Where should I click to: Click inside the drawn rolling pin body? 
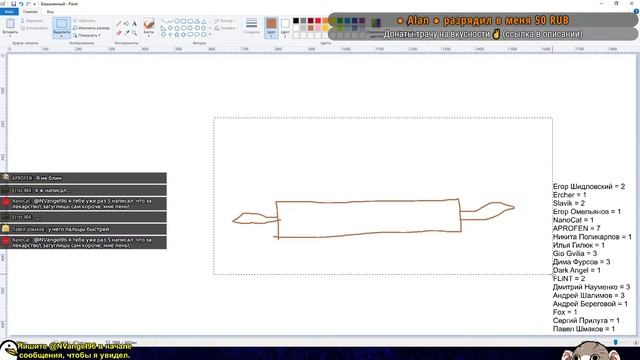[x=369, y=218]
